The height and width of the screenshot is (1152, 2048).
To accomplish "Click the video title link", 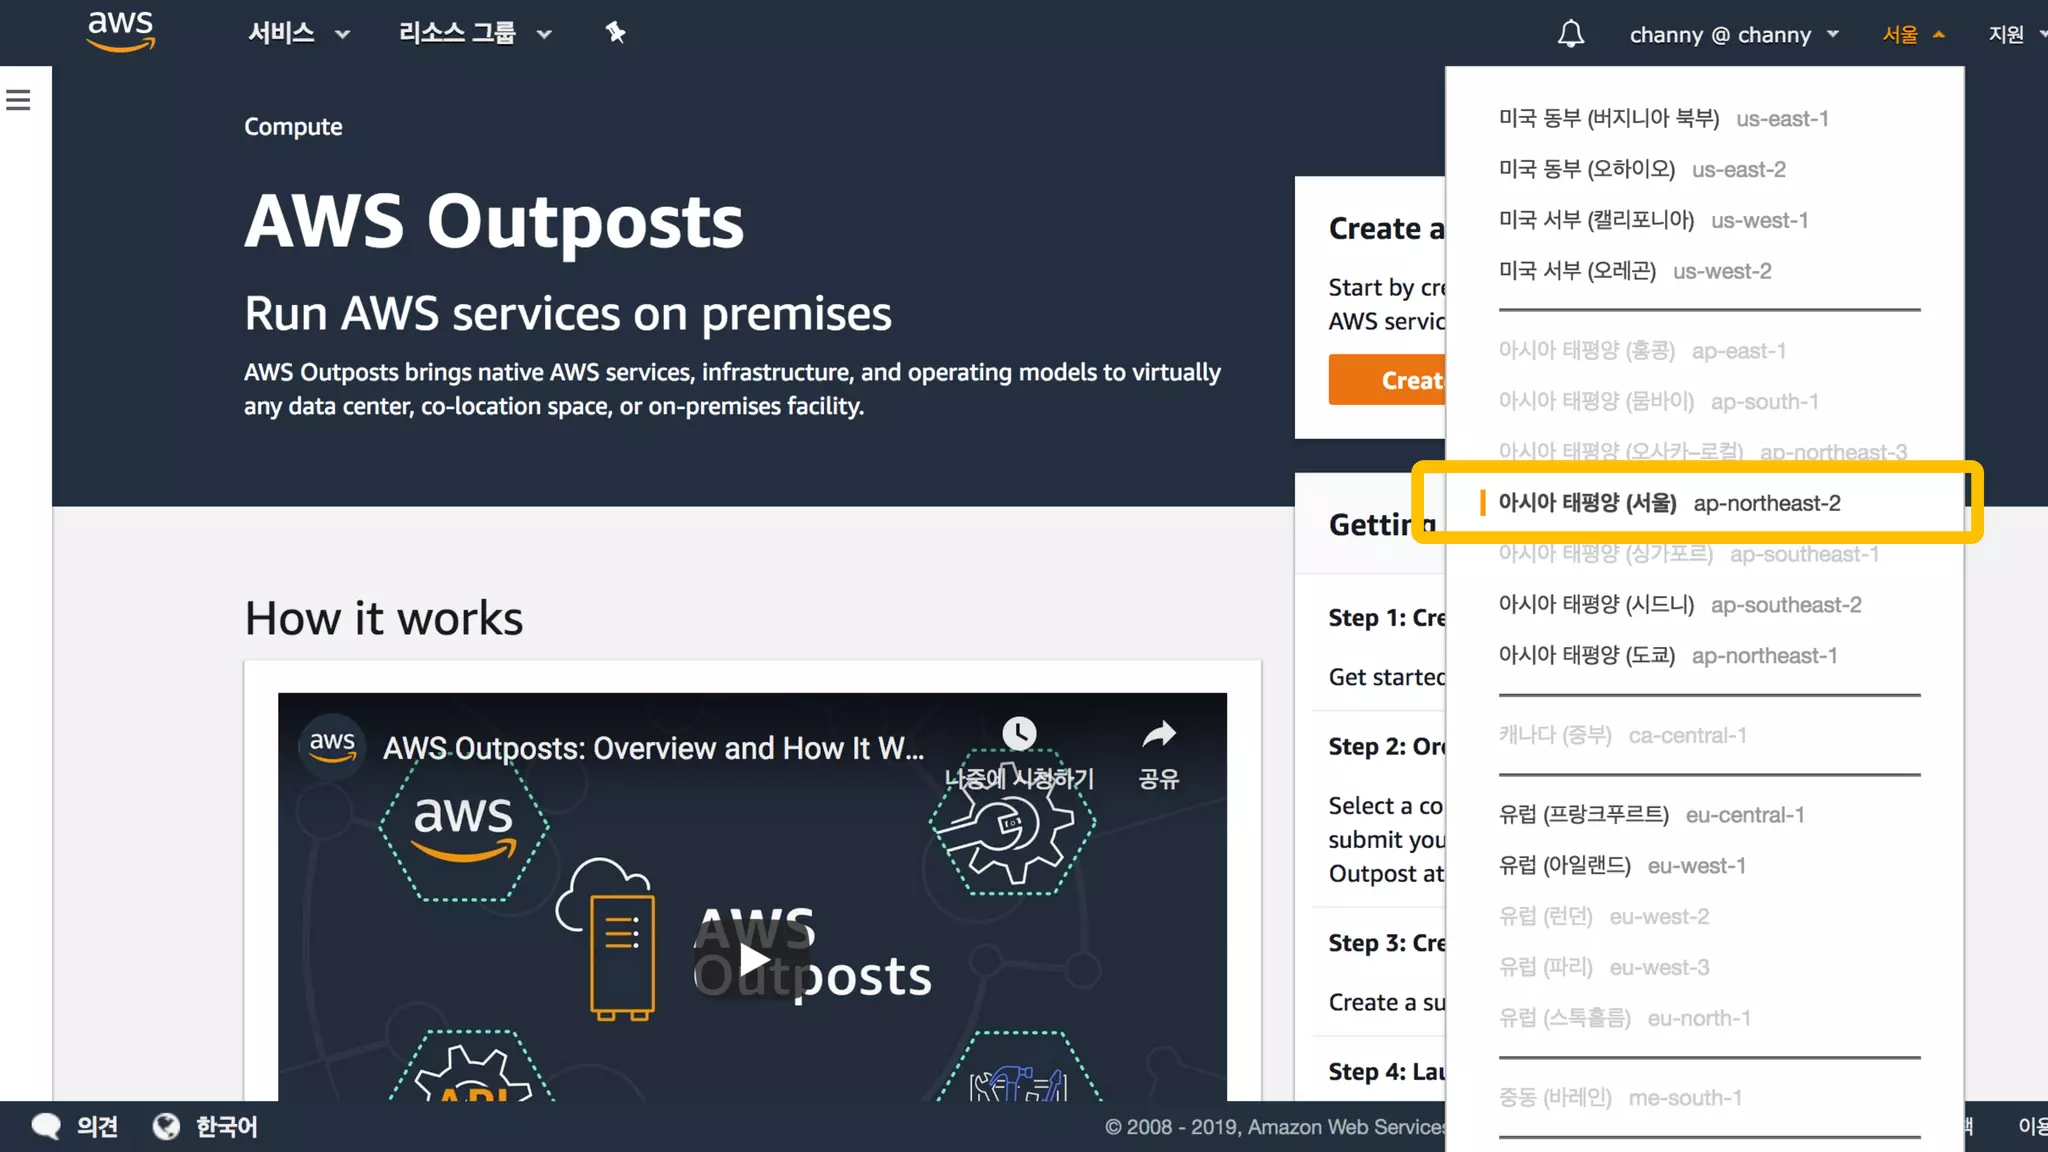I will [653, 748].
